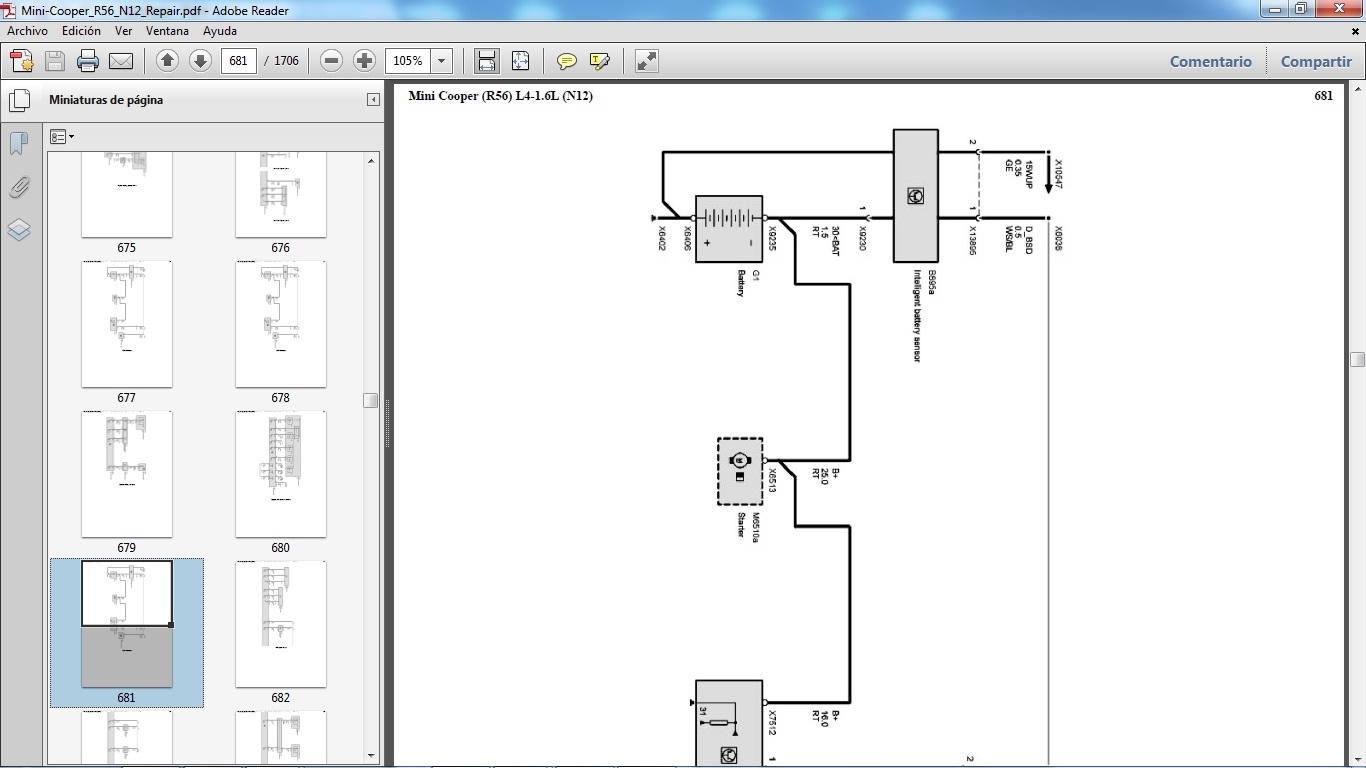The width and height of the screenshot is (1366, 768).
Task: Save the document with the floppy disk icon
Action: (55, 61)
